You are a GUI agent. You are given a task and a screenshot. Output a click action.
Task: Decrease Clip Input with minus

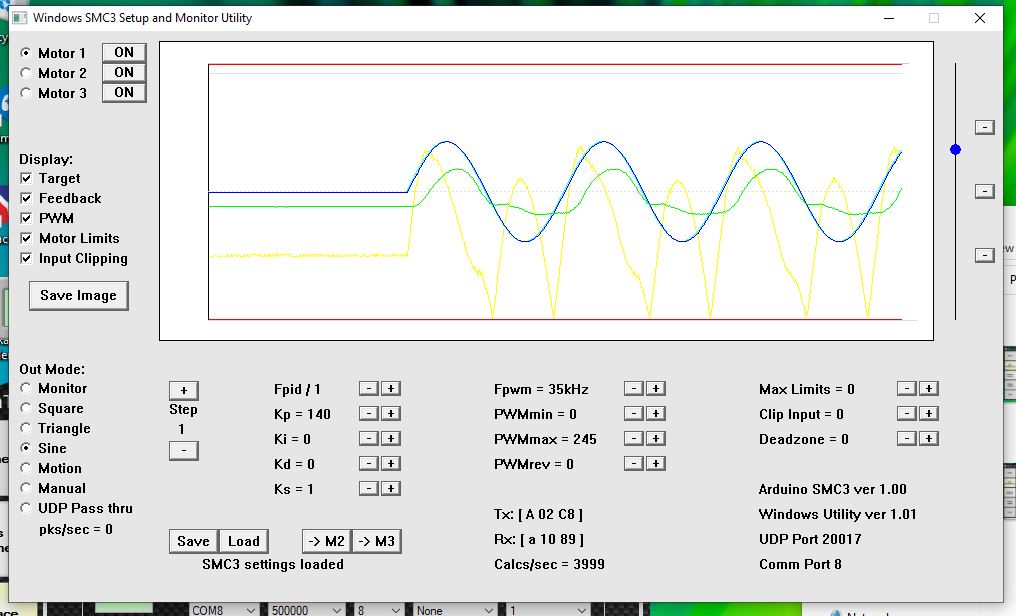point(906,414)
